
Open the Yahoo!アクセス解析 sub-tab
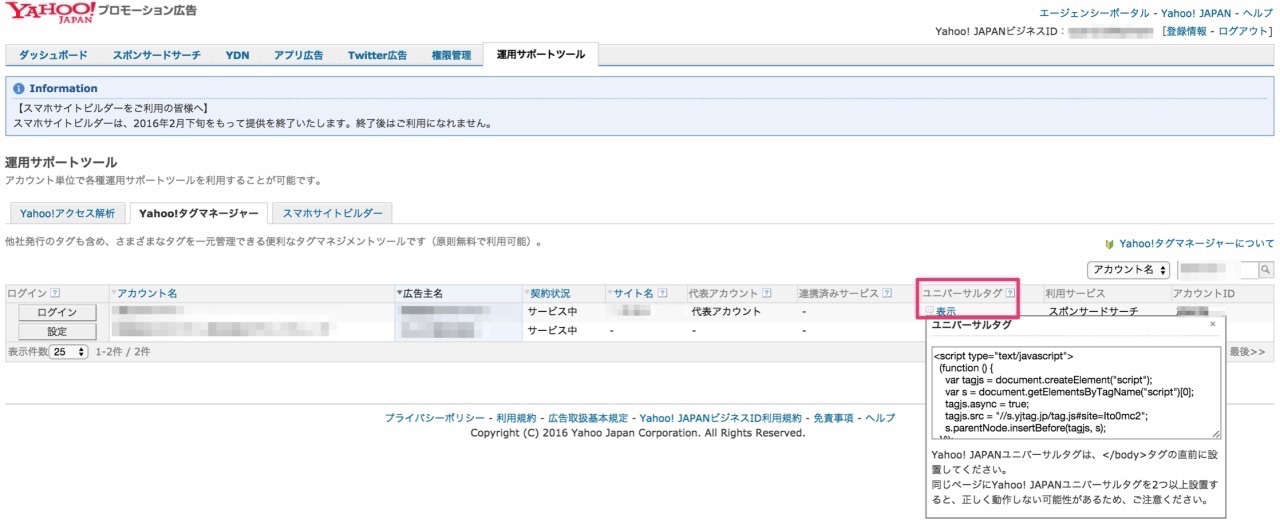[x=68, y=213]
